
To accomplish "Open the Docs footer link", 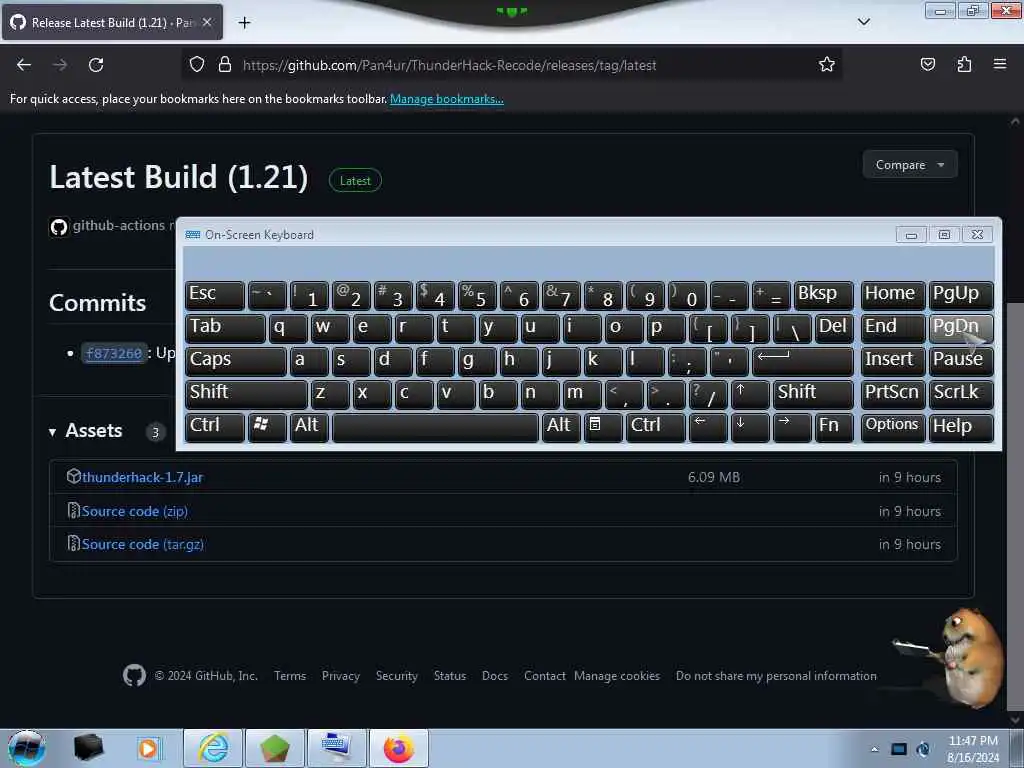I will [495, 676].
